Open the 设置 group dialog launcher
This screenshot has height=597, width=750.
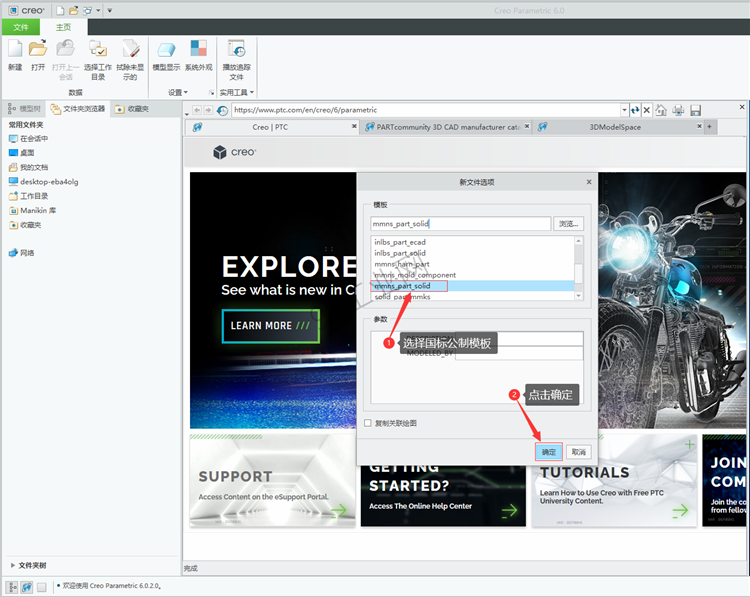[211, 93]
